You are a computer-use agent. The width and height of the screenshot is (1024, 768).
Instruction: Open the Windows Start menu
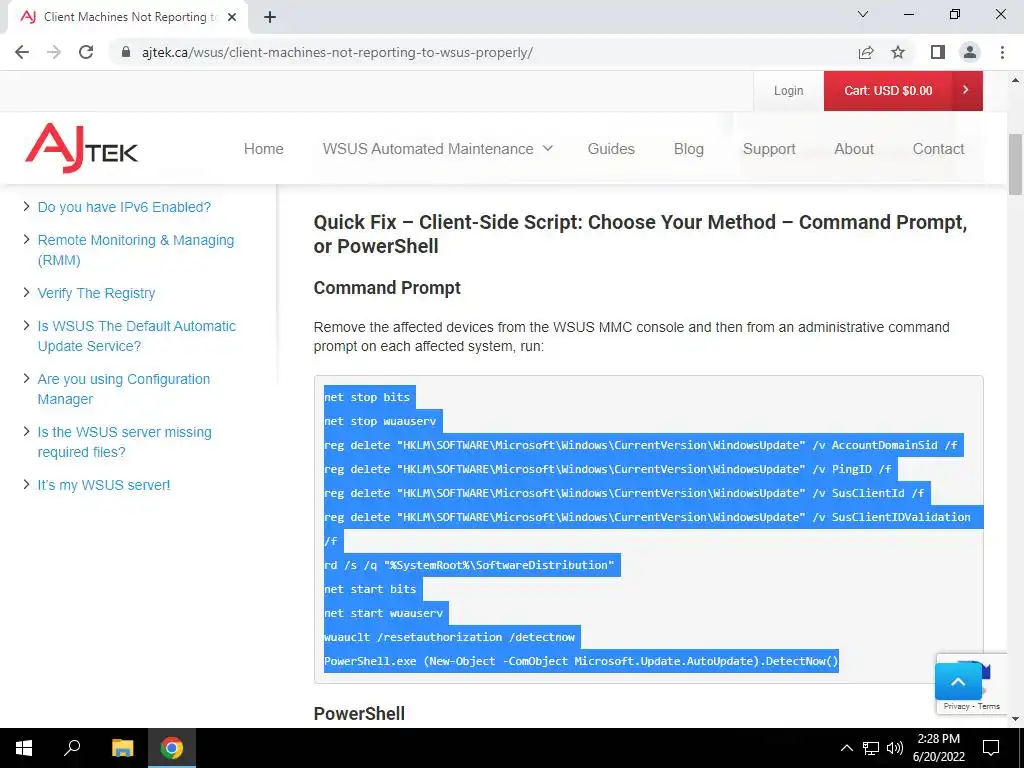24,748
